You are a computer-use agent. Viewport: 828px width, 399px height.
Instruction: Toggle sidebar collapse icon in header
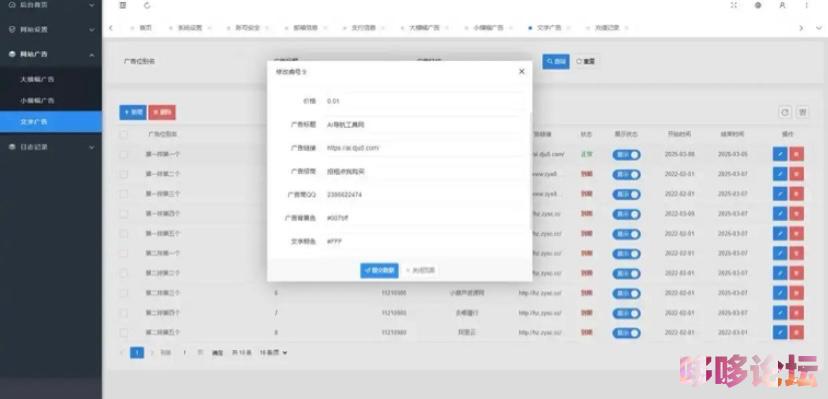[x=123, y=5]
